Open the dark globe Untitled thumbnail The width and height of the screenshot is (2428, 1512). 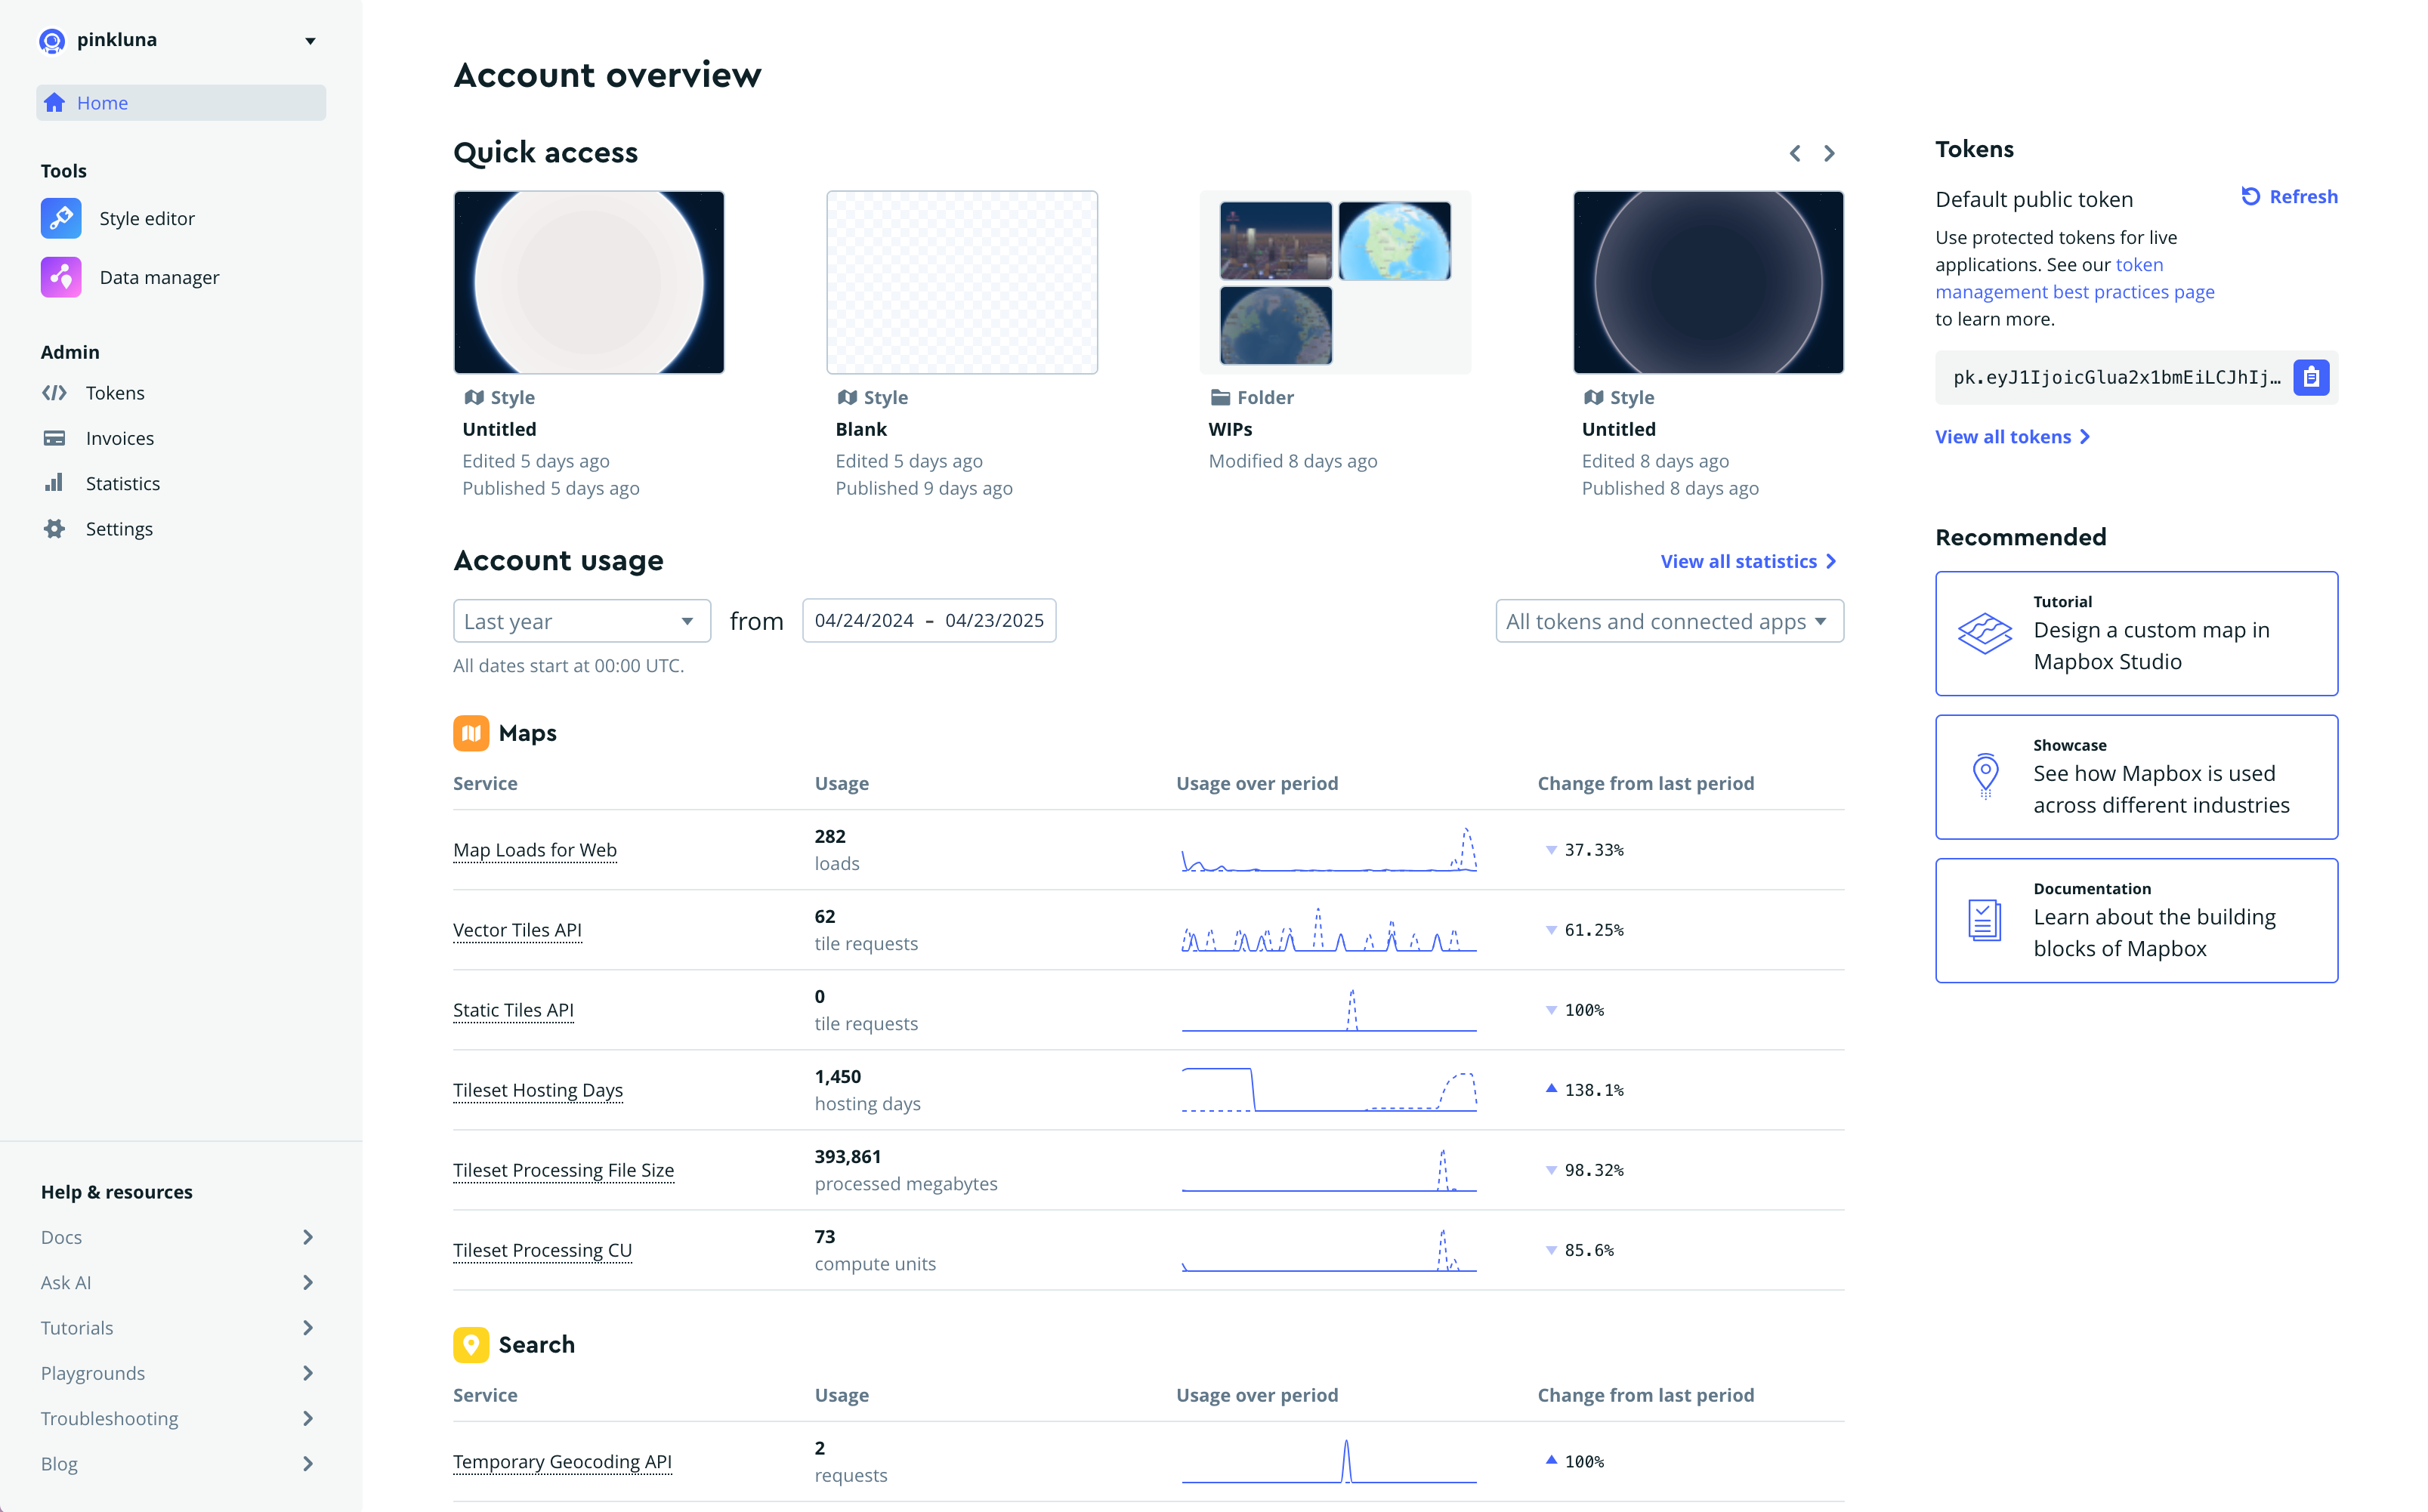pos(1708,282)
